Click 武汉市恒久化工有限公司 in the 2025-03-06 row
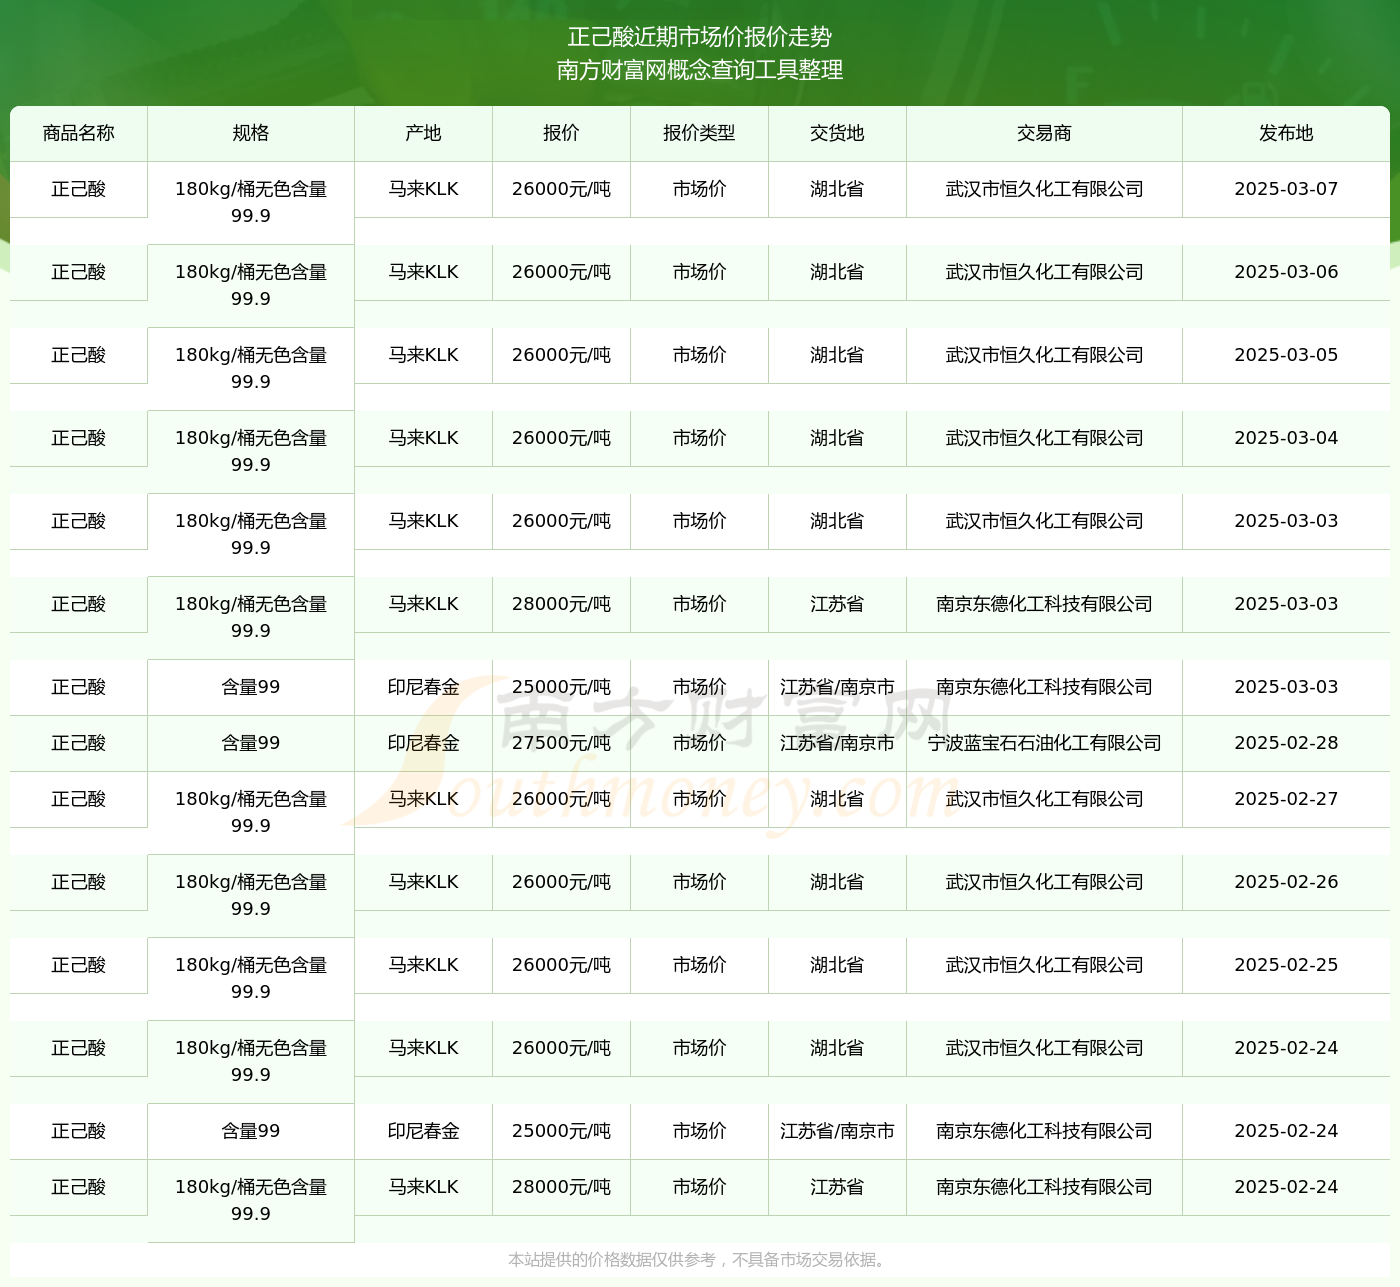Screen dimensions: 1400x1287 pos(1045,272)
